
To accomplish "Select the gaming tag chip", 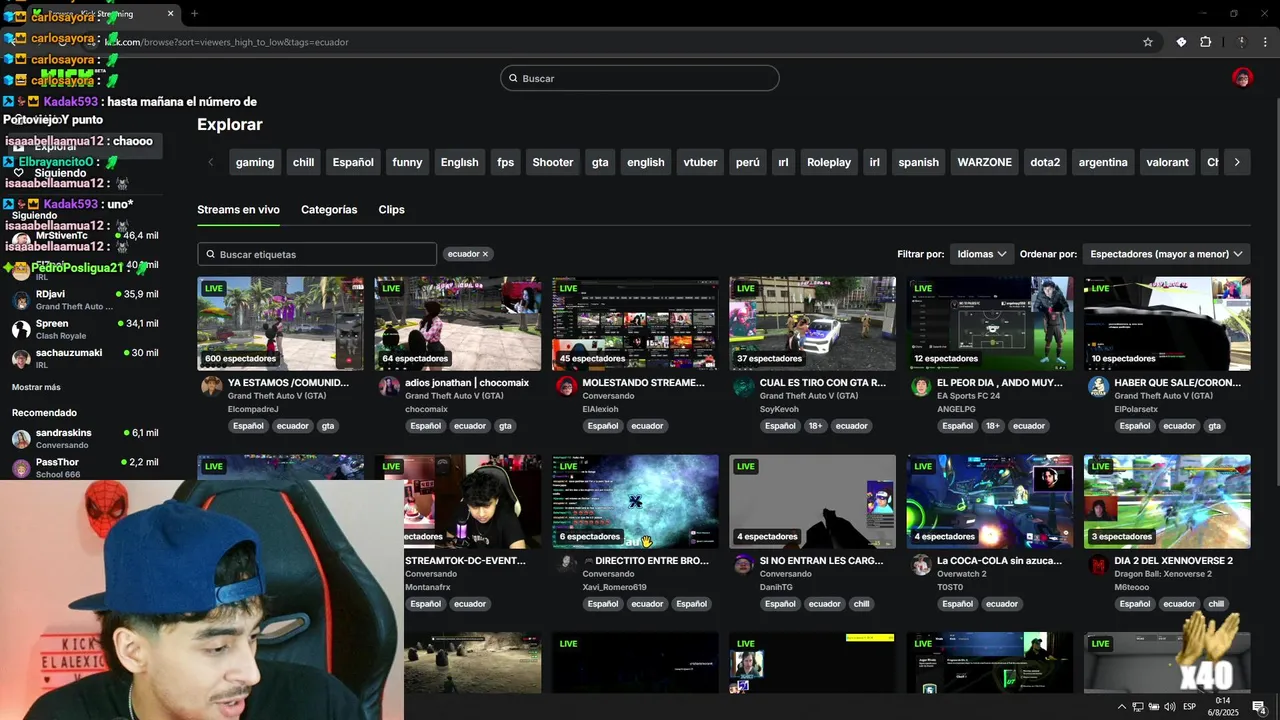I will (255, 162).
